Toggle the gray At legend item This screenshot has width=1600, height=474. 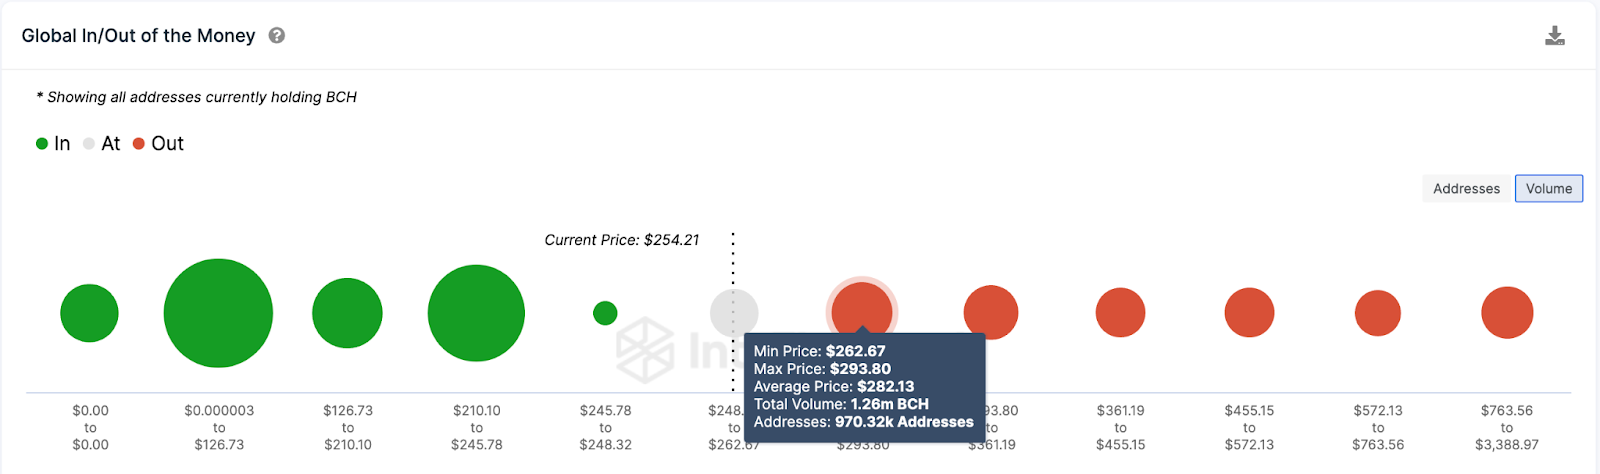click(x=102, y=143)
